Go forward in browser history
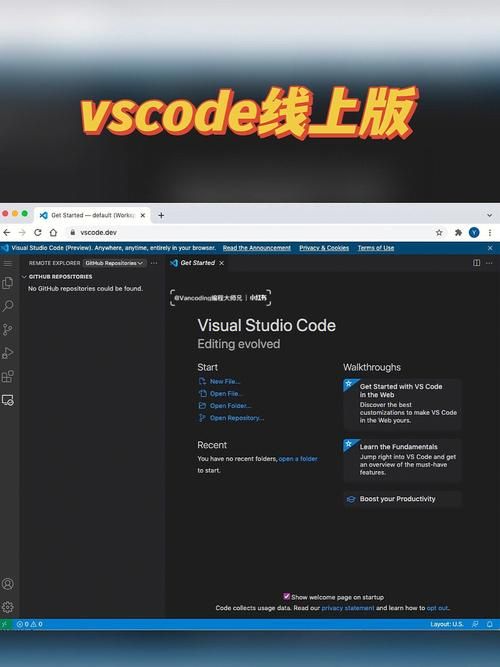Screen dimensions: 500x667 pyautogui.click(x=22, y=232)
